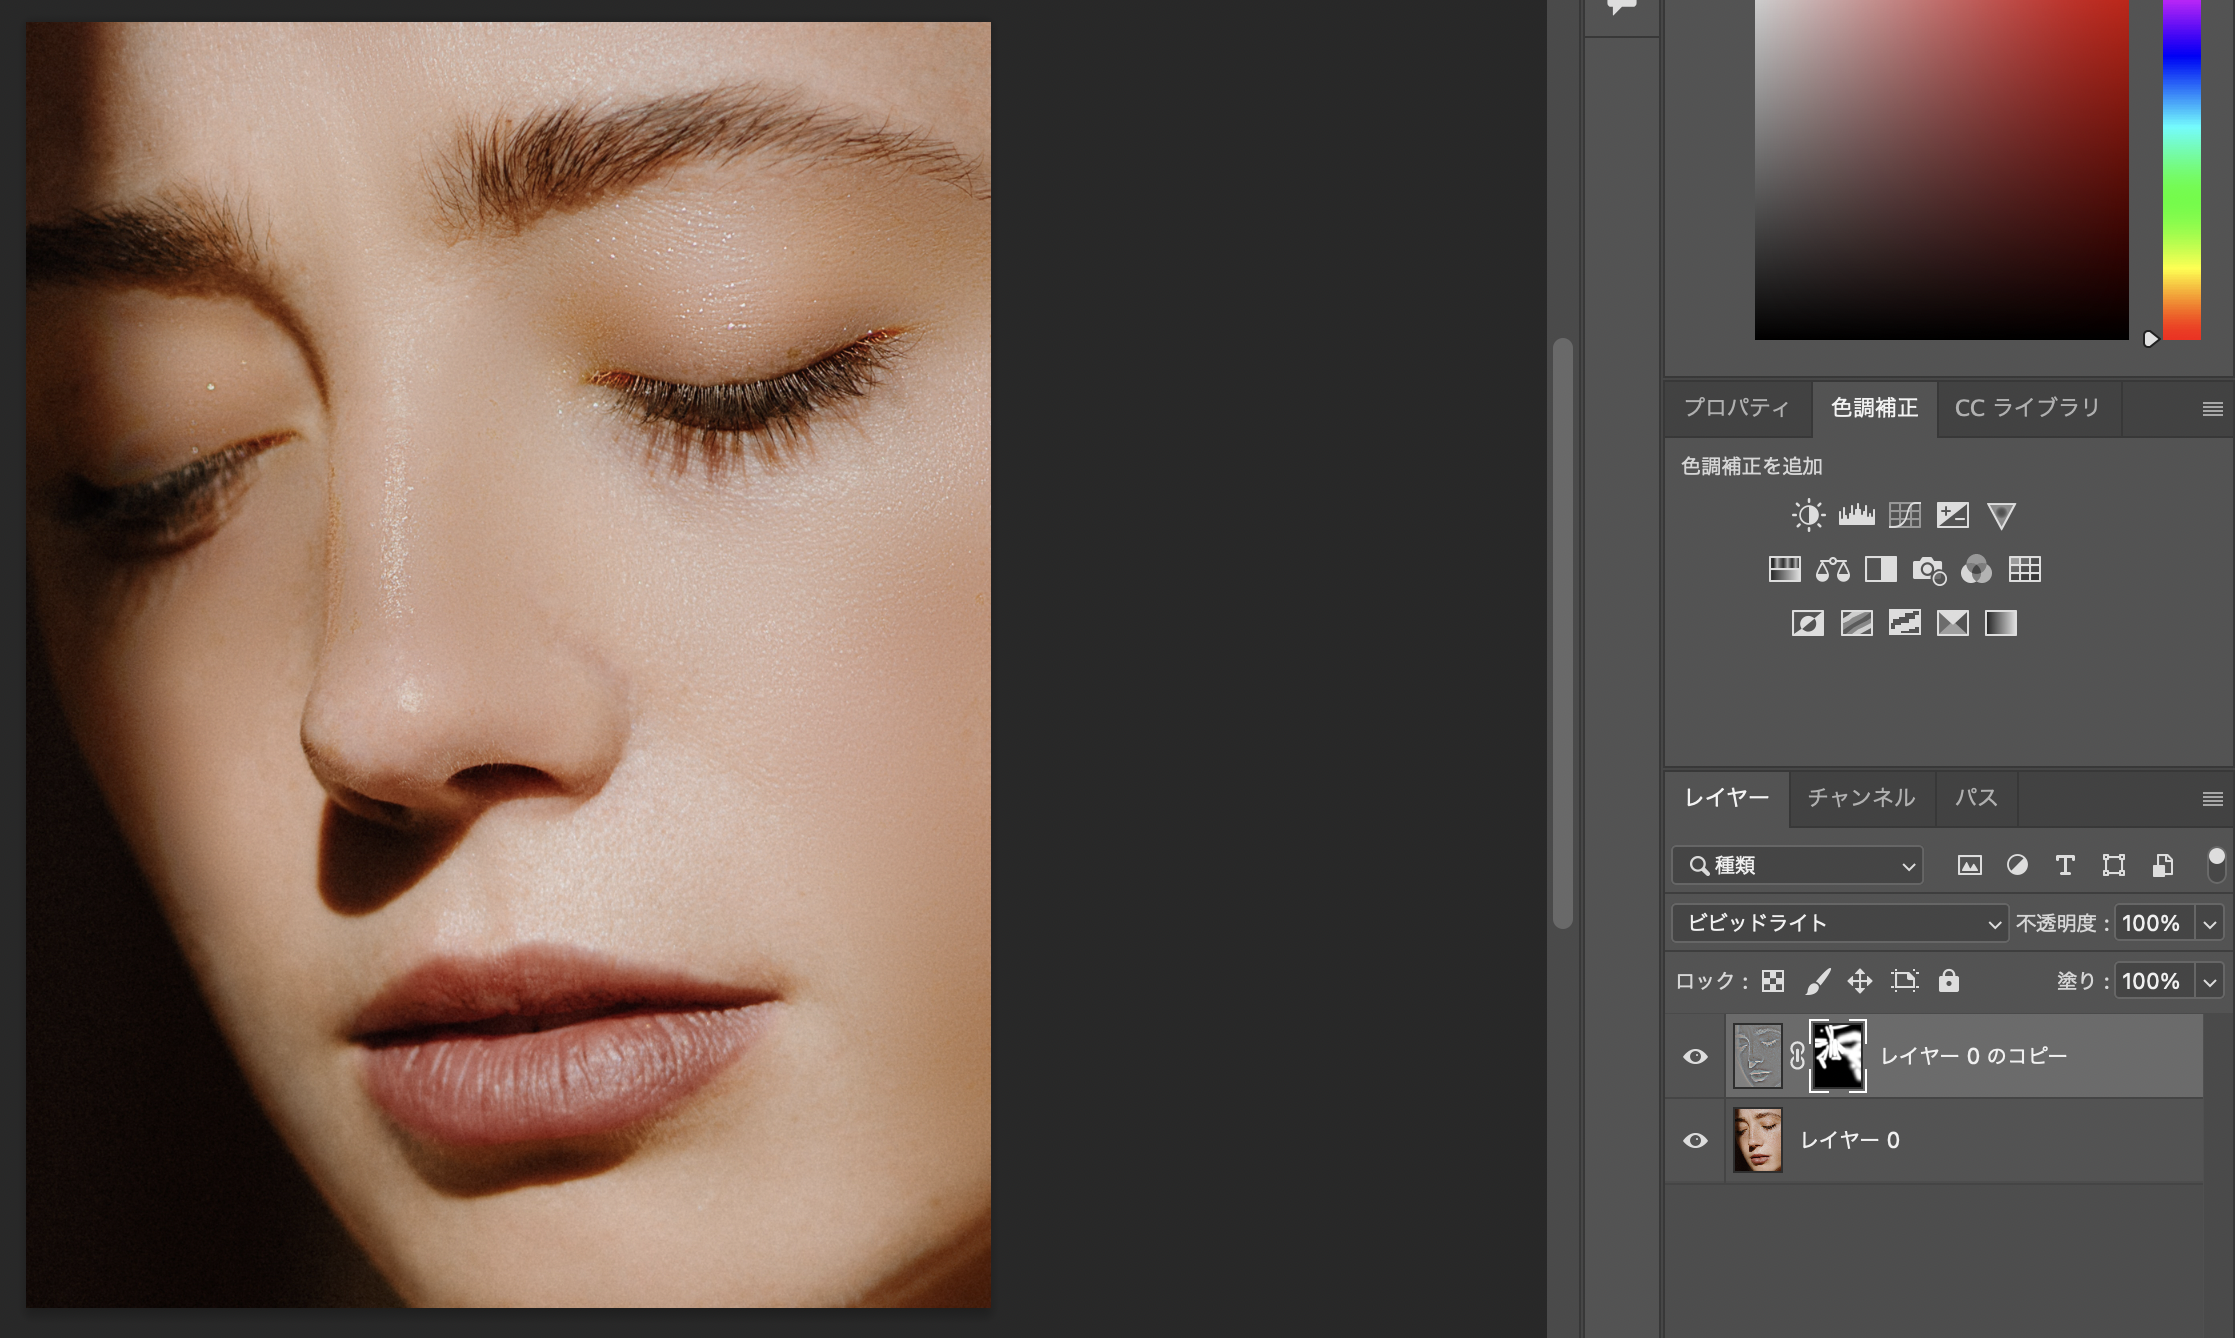Add Curves adjustment layer
This screenshot has width=2235, height=1338.
click(1904, 515)
